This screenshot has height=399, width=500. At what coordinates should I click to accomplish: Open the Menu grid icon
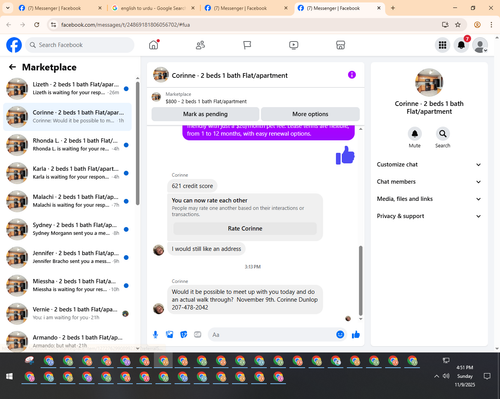tap(442, 45)
